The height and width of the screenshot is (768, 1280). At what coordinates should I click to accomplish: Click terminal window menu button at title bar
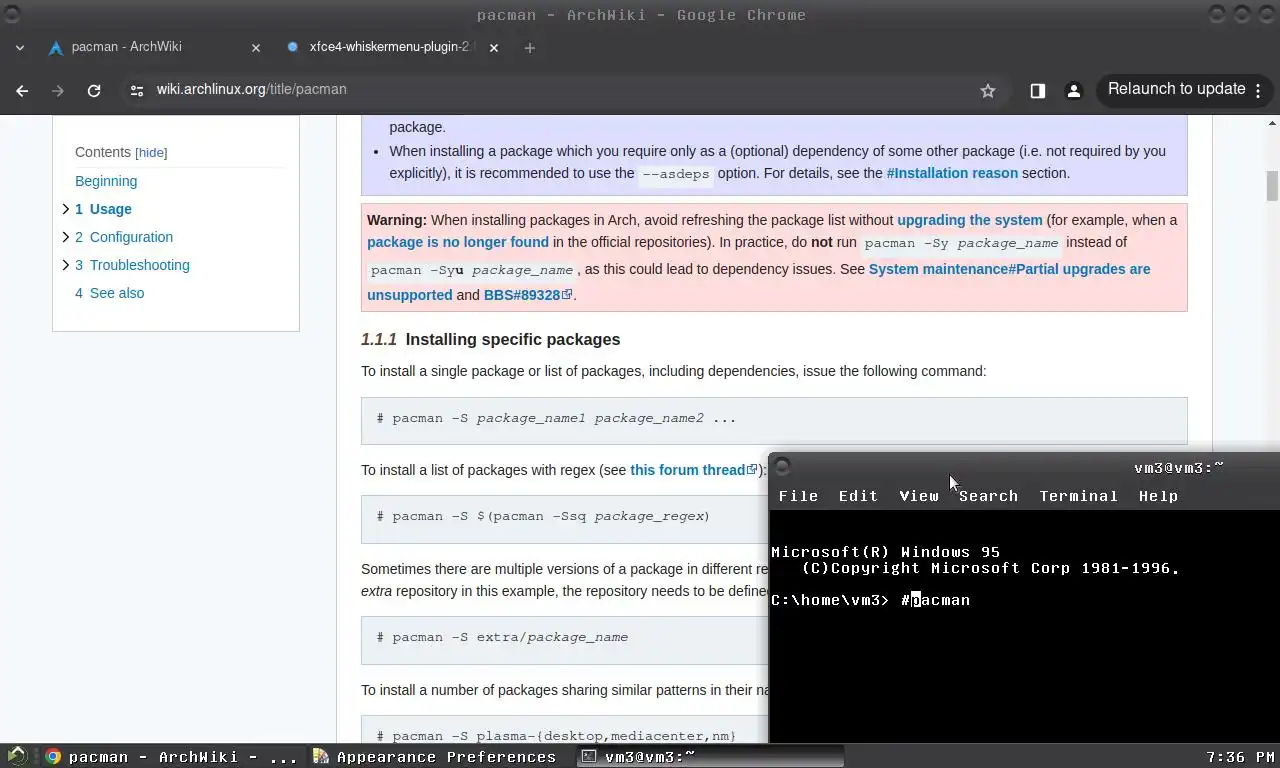782,467
